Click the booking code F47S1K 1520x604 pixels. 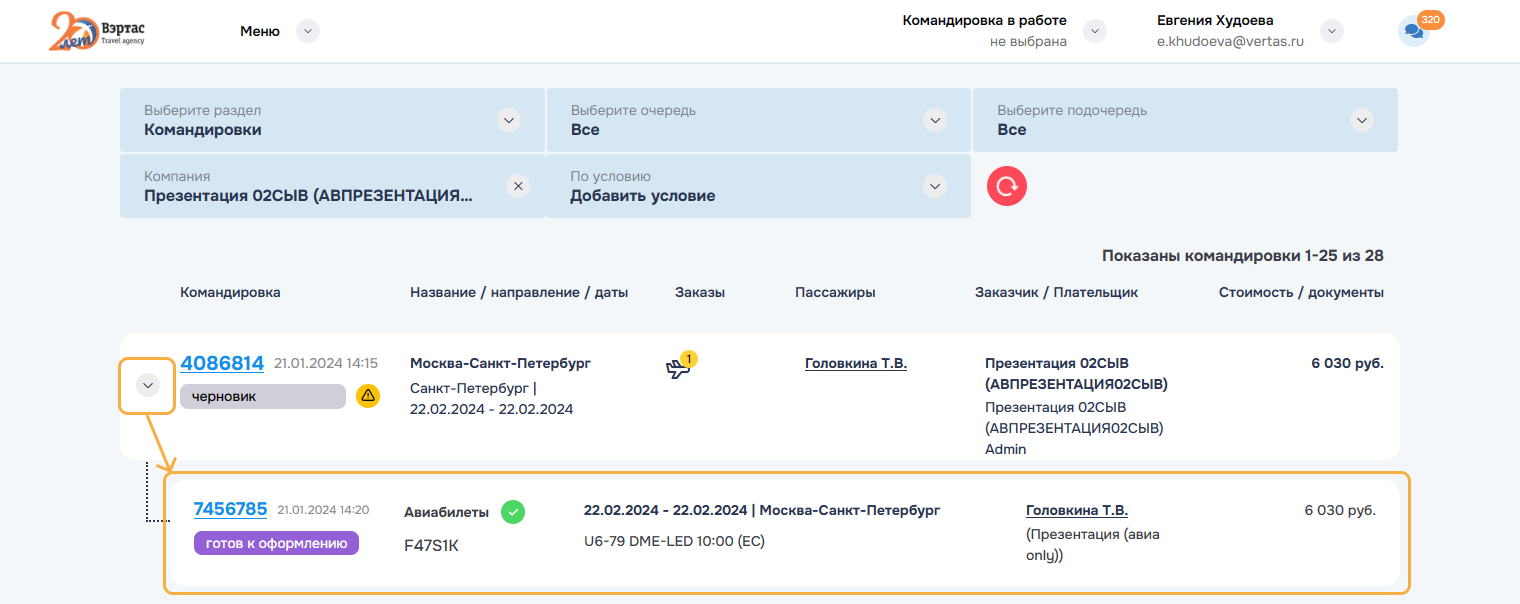pyautogui.click(x=431, y=546)
